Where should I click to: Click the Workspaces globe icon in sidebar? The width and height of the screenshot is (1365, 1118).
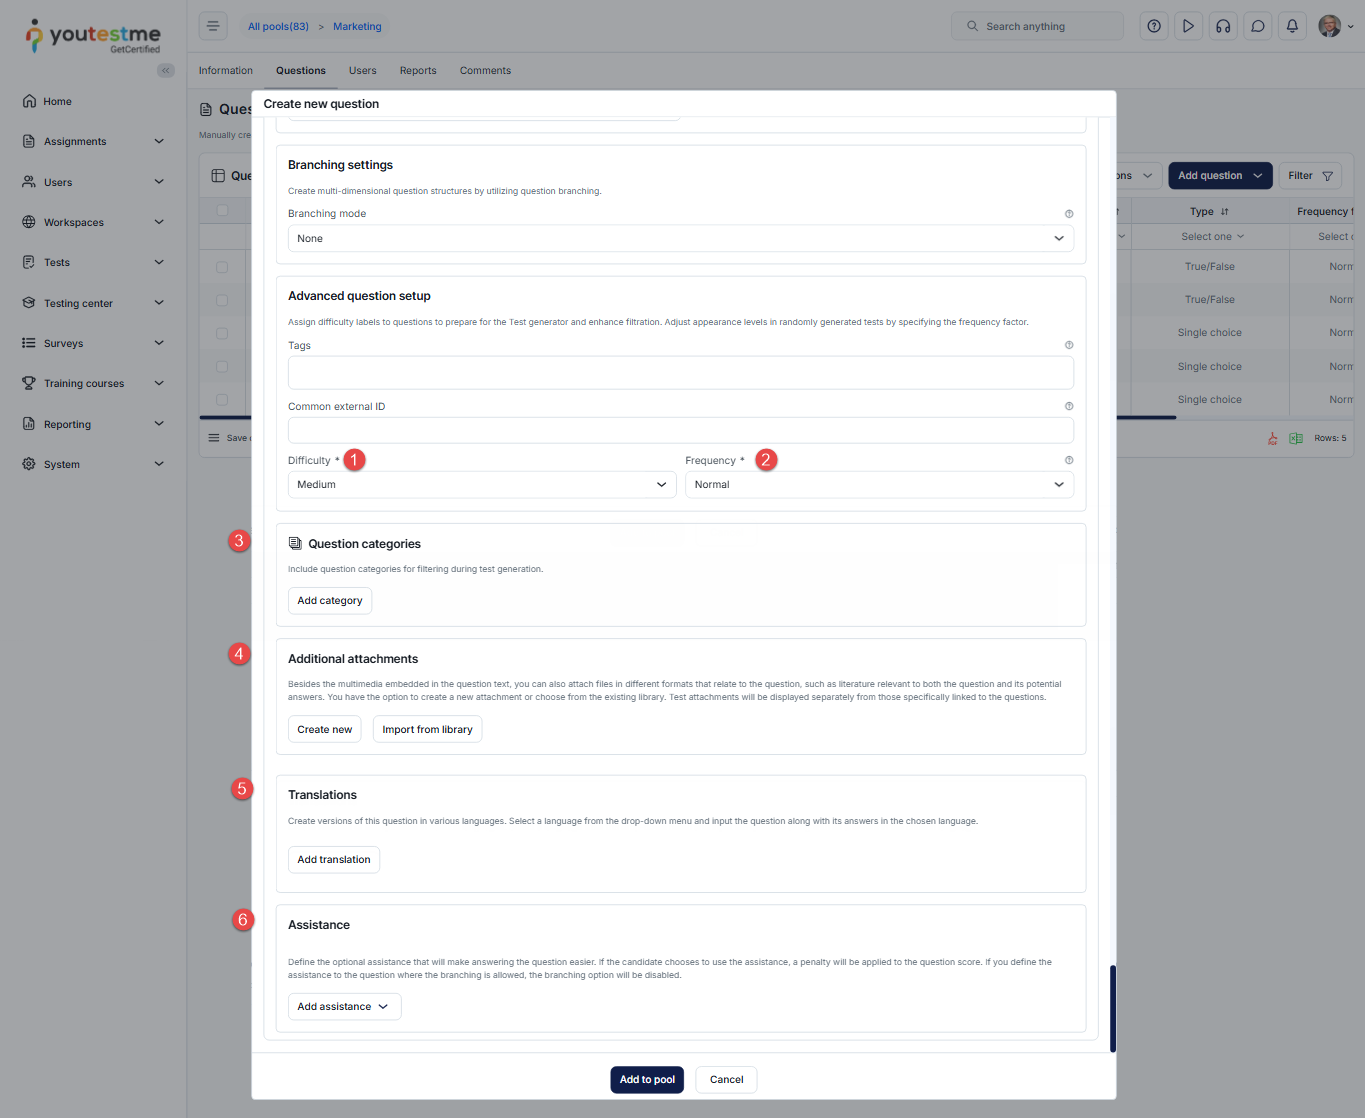point(29,222)
